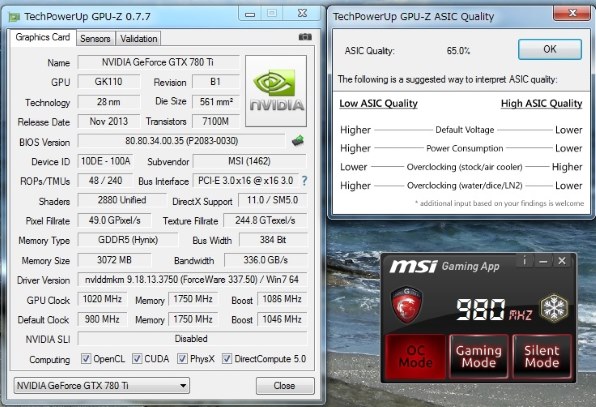Activate Gaming Mode in MSI Gaming App

tap(479, 356)
